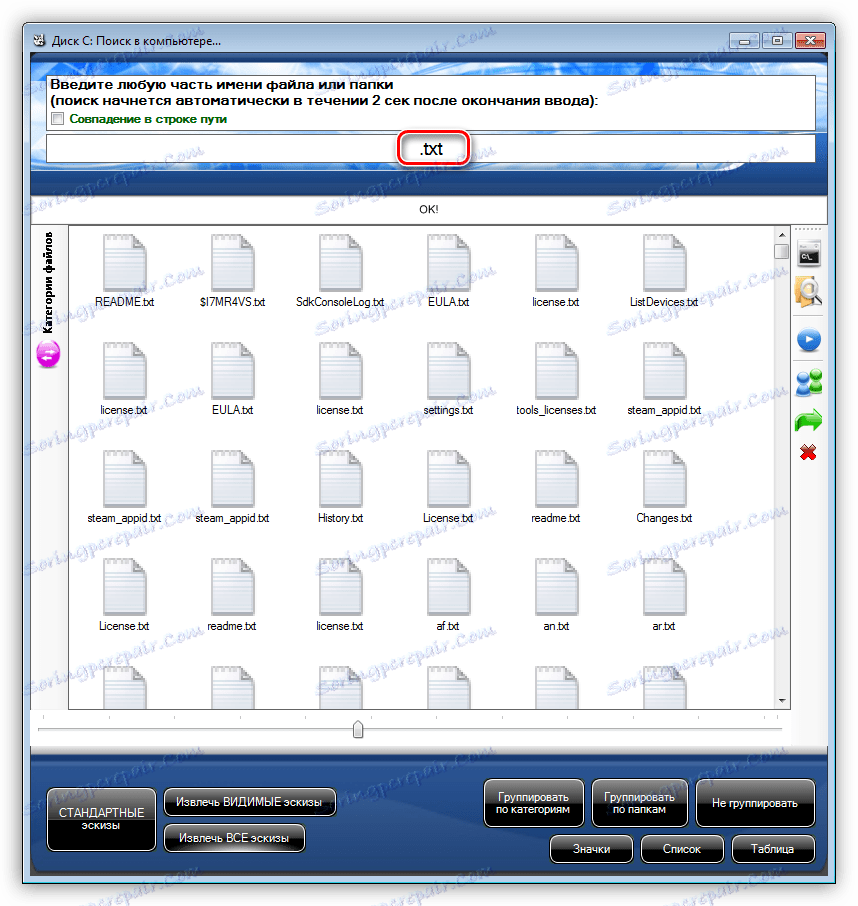Click the scrollbar up arrow in the file list
This screenshot has height=906, width=858.
point(782,235)
